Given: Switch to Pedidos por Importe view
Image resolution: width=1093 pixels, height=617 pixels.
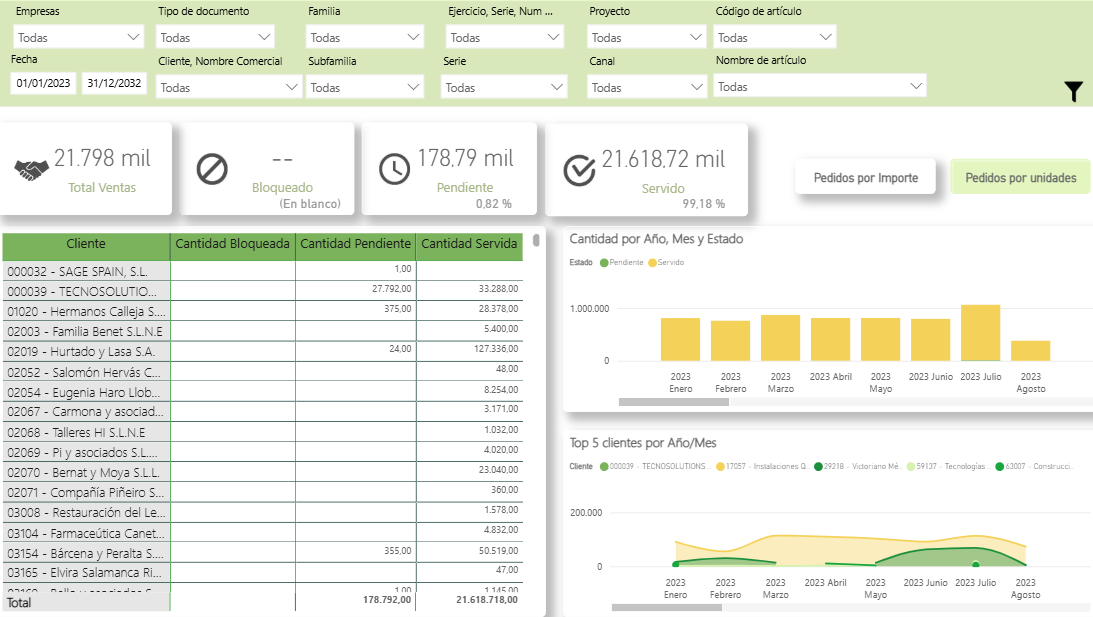Looking at the screenshot, I should (865, 178).
